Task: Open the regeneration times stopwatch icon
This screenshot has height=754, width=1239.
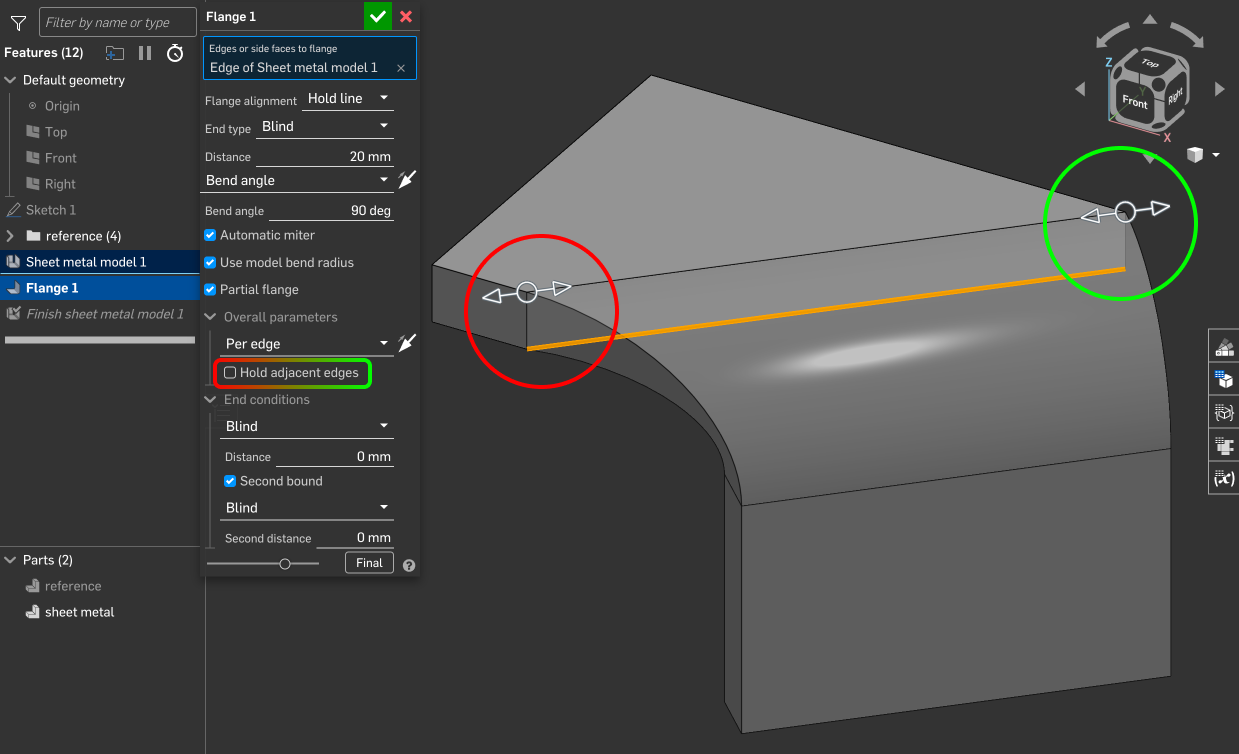Action: click(x=175, y=53)
